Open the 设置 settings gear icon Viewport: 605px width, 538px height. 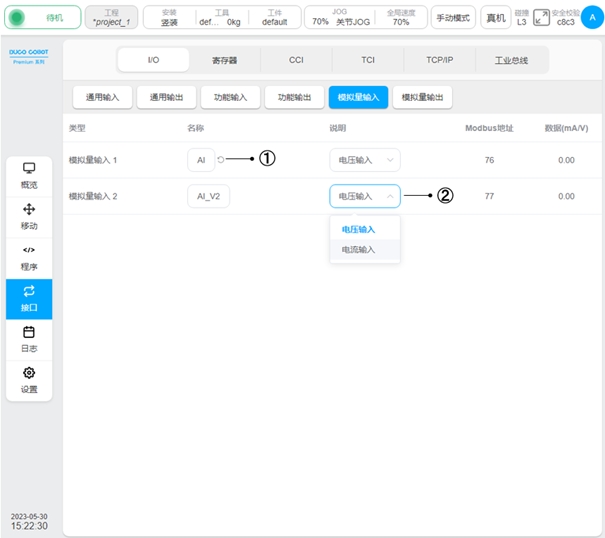pos(29,380)
